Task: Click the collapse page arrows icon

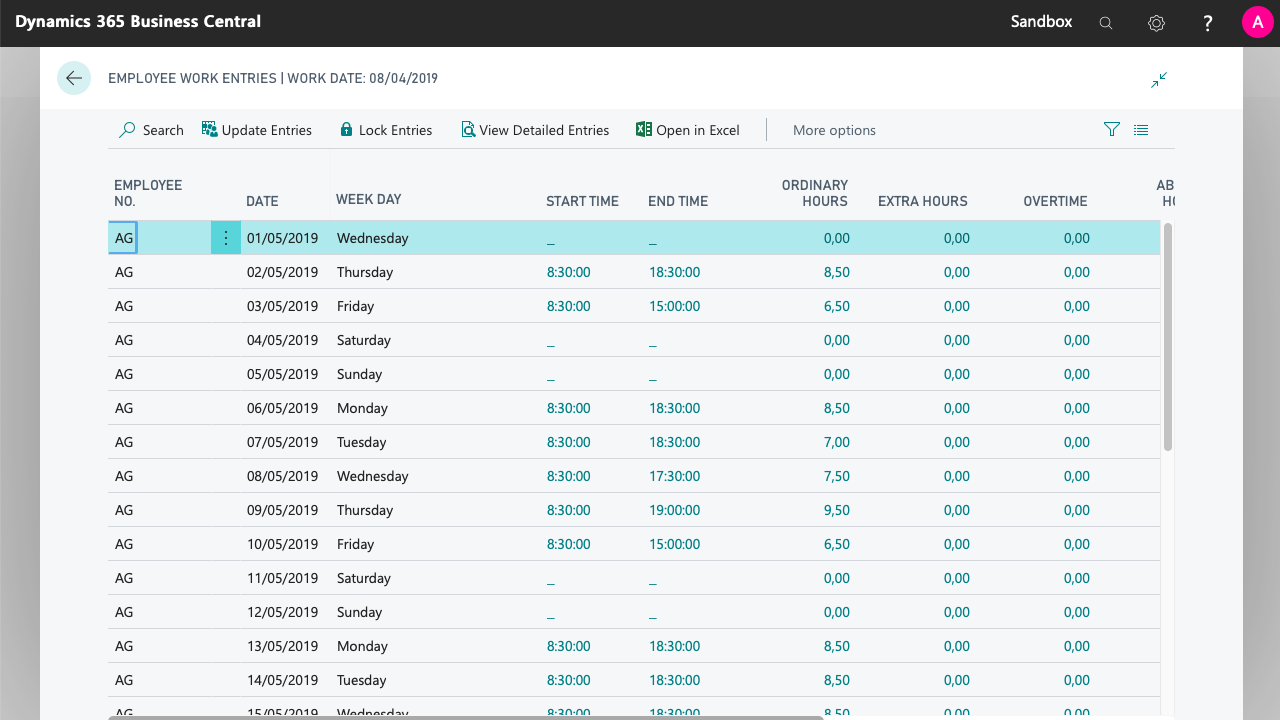Action: (1159, 80)
